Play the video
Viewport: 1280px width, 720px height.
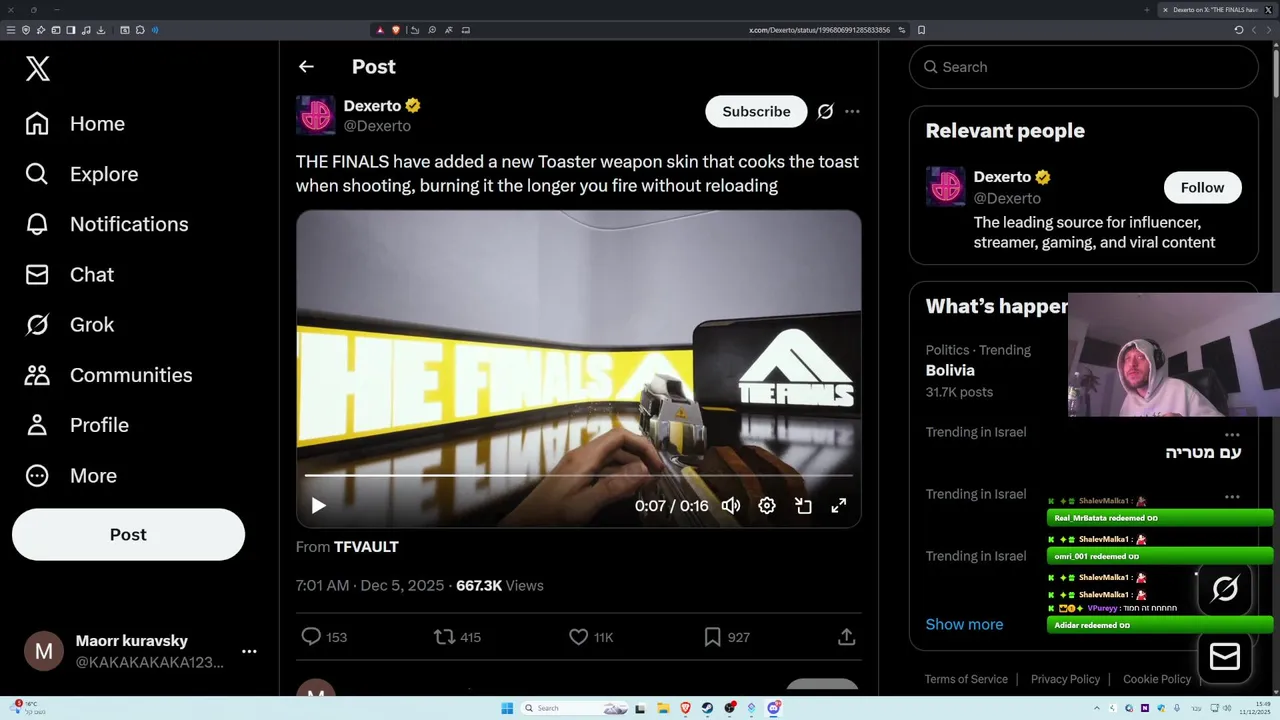click(x=318, y=505)
